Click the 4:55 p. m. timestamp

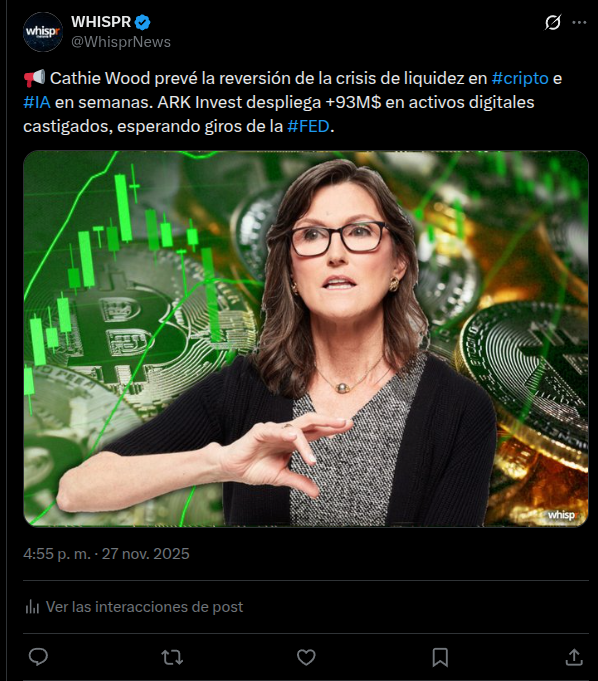pyautogui.click(x=57, y=554)
